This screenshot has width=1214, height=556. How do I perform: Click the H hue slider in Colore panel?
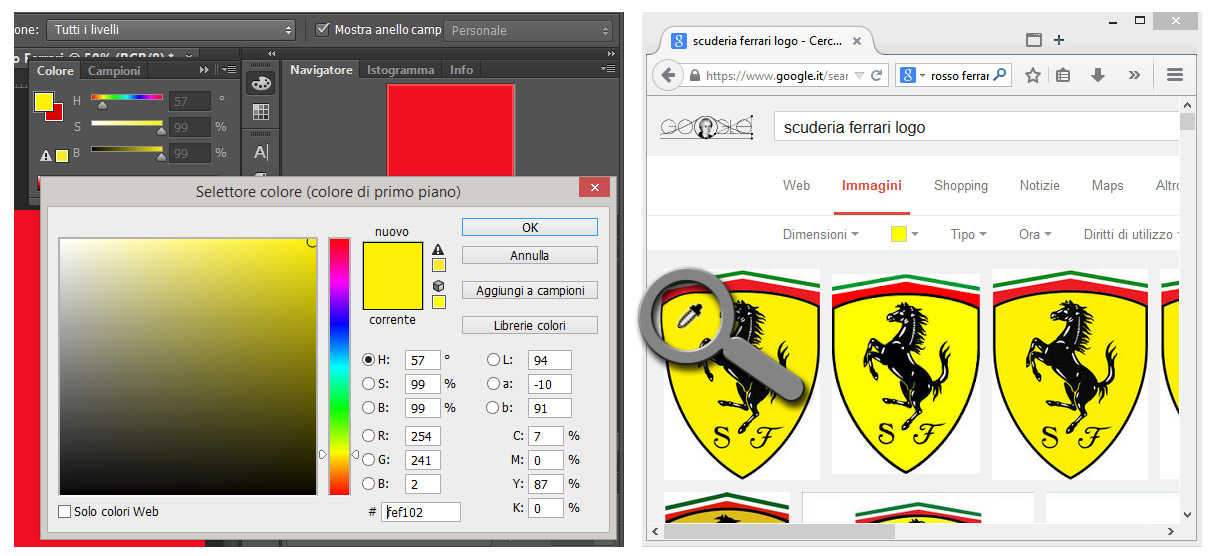tap(127, 98)
